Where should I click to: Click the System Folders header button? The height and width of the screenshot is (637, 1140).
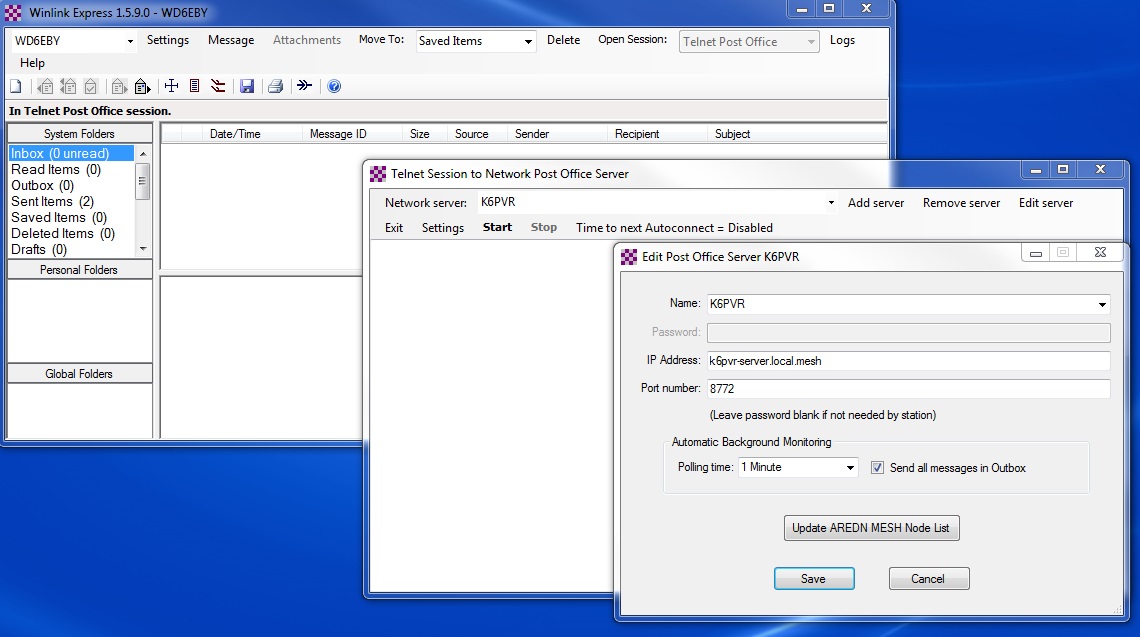[79, 134]
